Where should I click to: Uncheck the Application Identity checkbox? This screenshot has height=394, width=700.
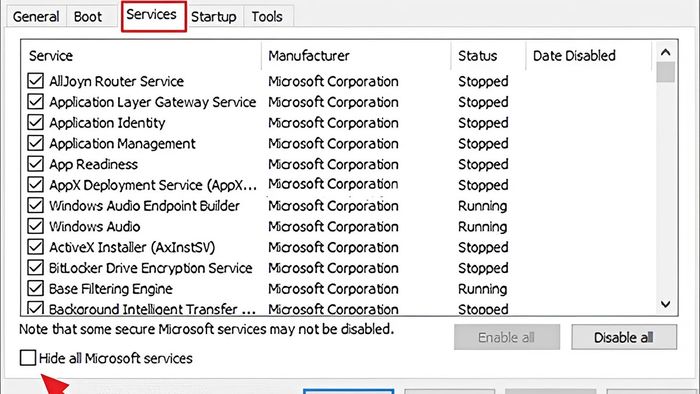[35, 122]
